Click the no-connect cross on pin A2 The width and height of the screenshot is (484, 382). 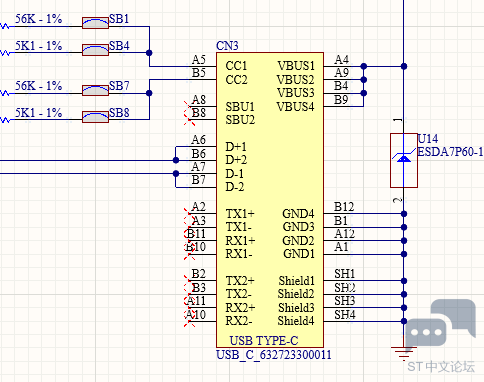pos(189,214)
